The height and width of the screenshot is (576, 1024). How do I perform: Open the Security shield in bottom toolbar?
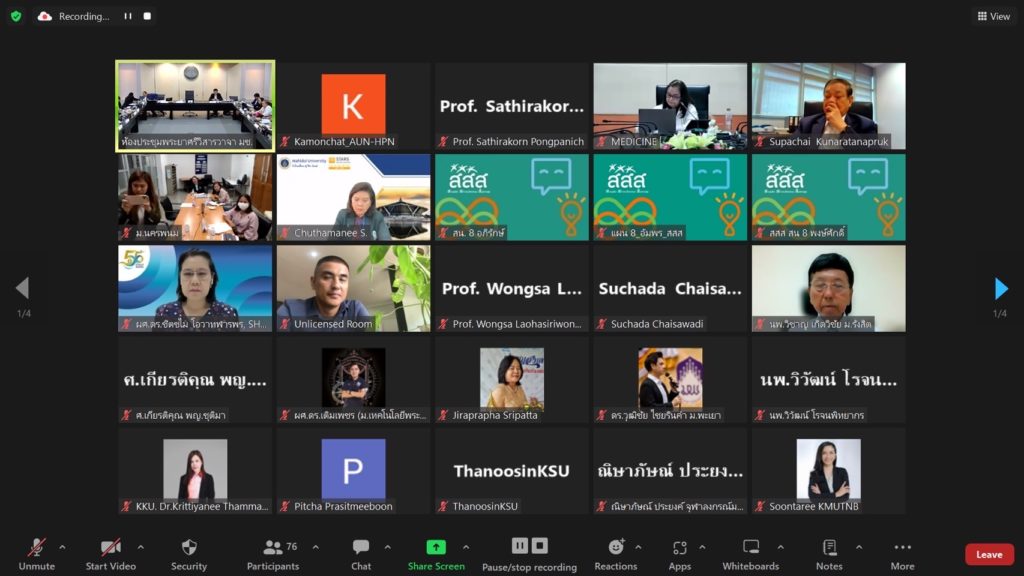[x=189, y=548]
